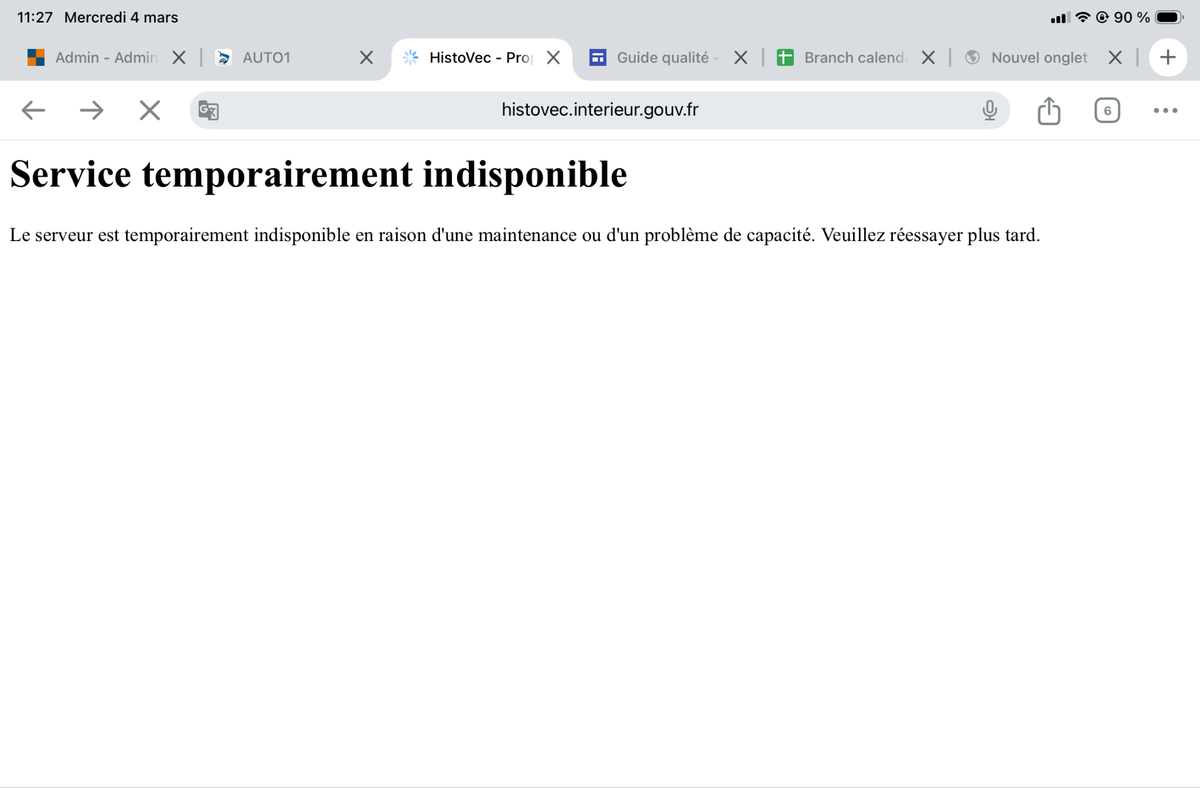Tap the Wi-Fi status icon
This screenshot has width=1200, height=788.
(x=1083, y=17)
